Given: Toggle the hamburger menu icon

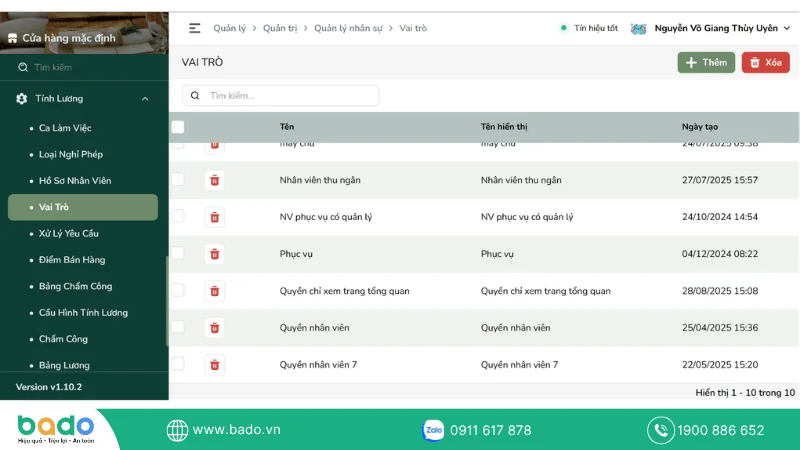Looking at the screenshot, I should pyautogui.click(x=194, y=28).
